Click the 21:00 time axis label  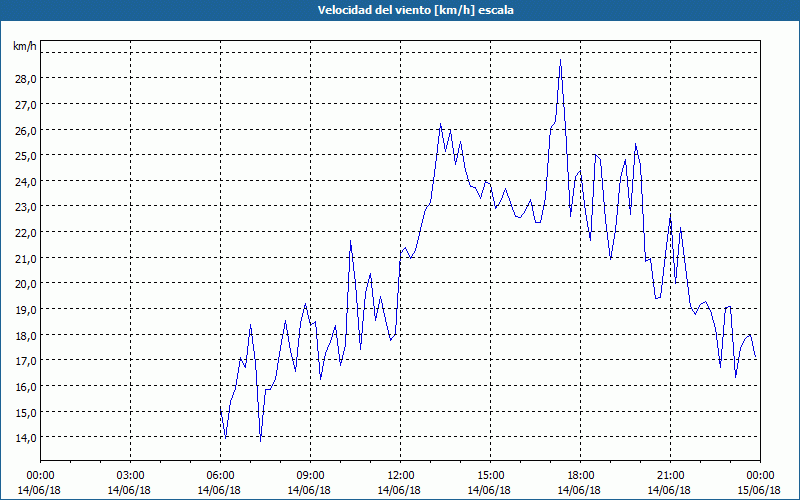coord(670,476)
